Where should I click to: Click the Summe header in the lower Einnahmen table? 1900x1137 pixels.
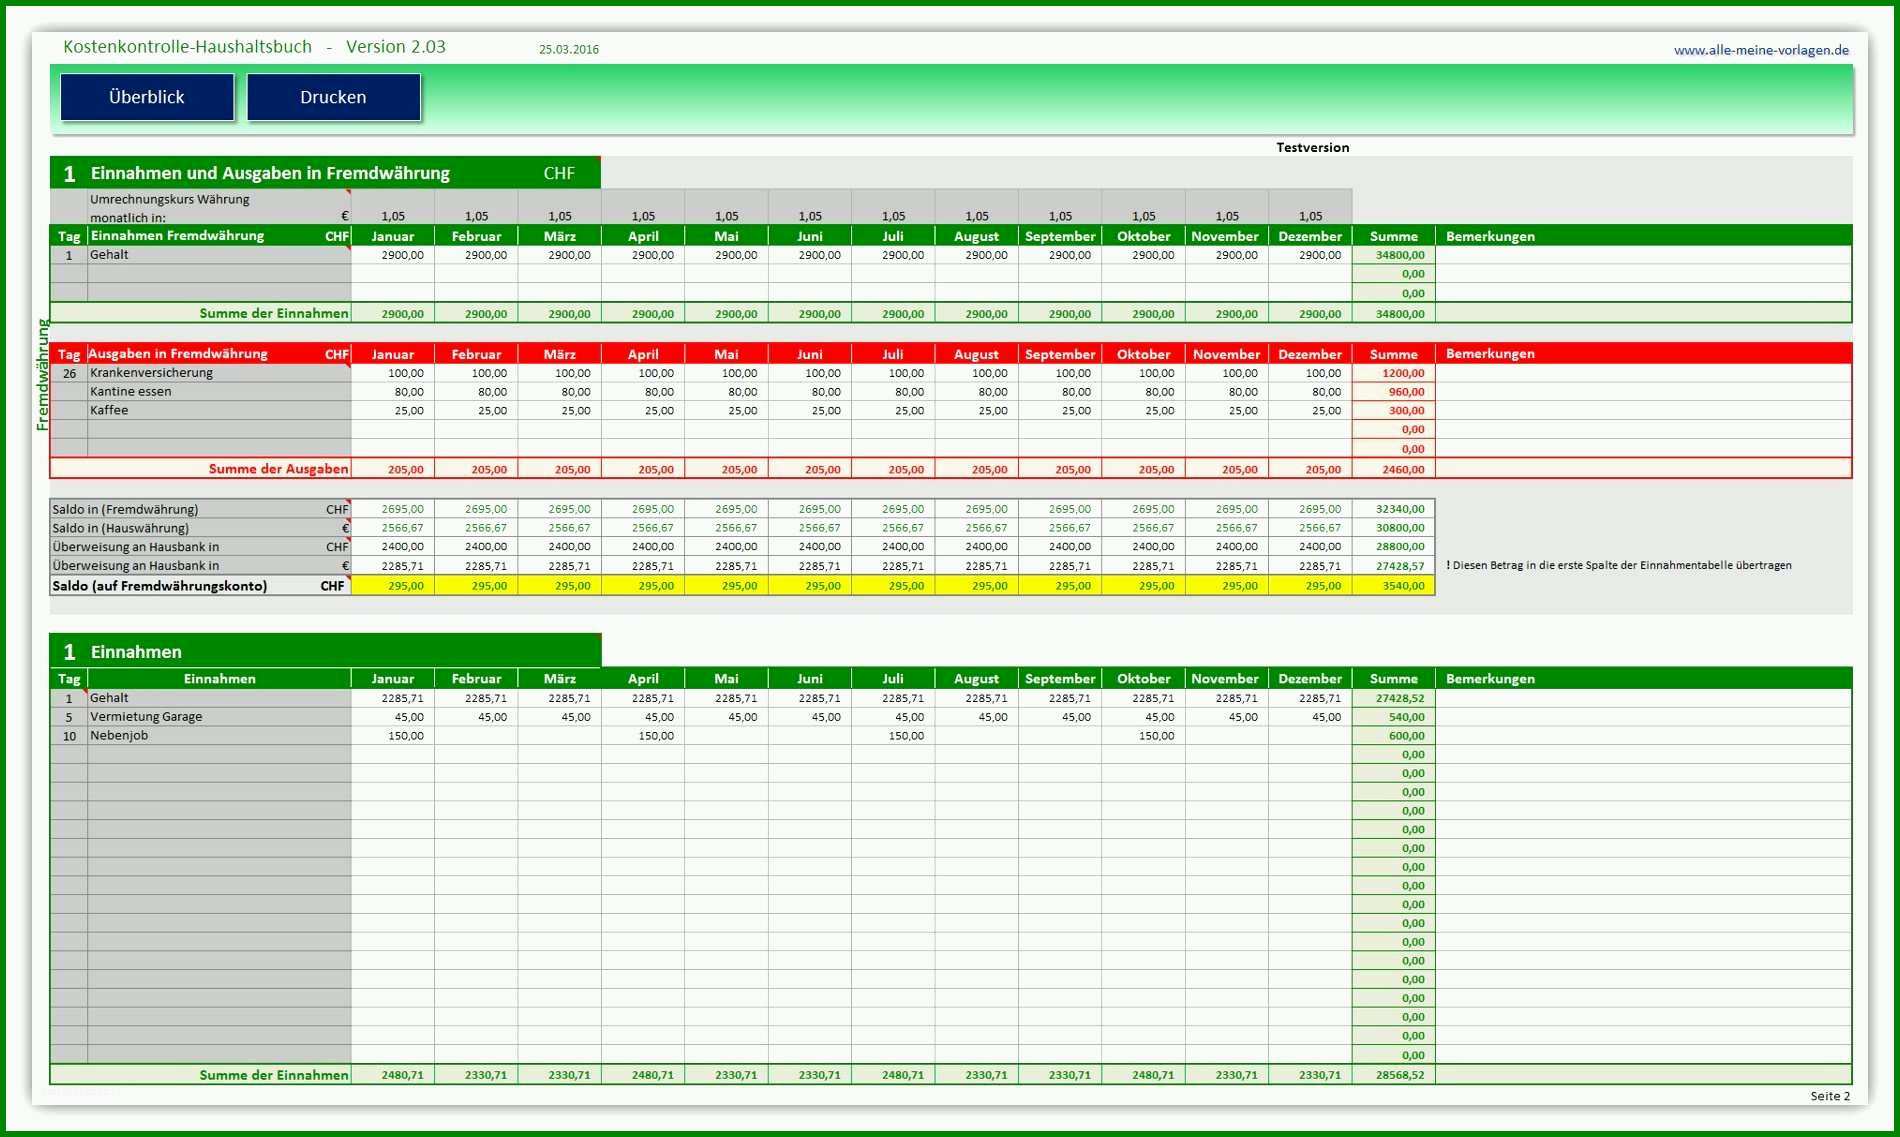1393,679
